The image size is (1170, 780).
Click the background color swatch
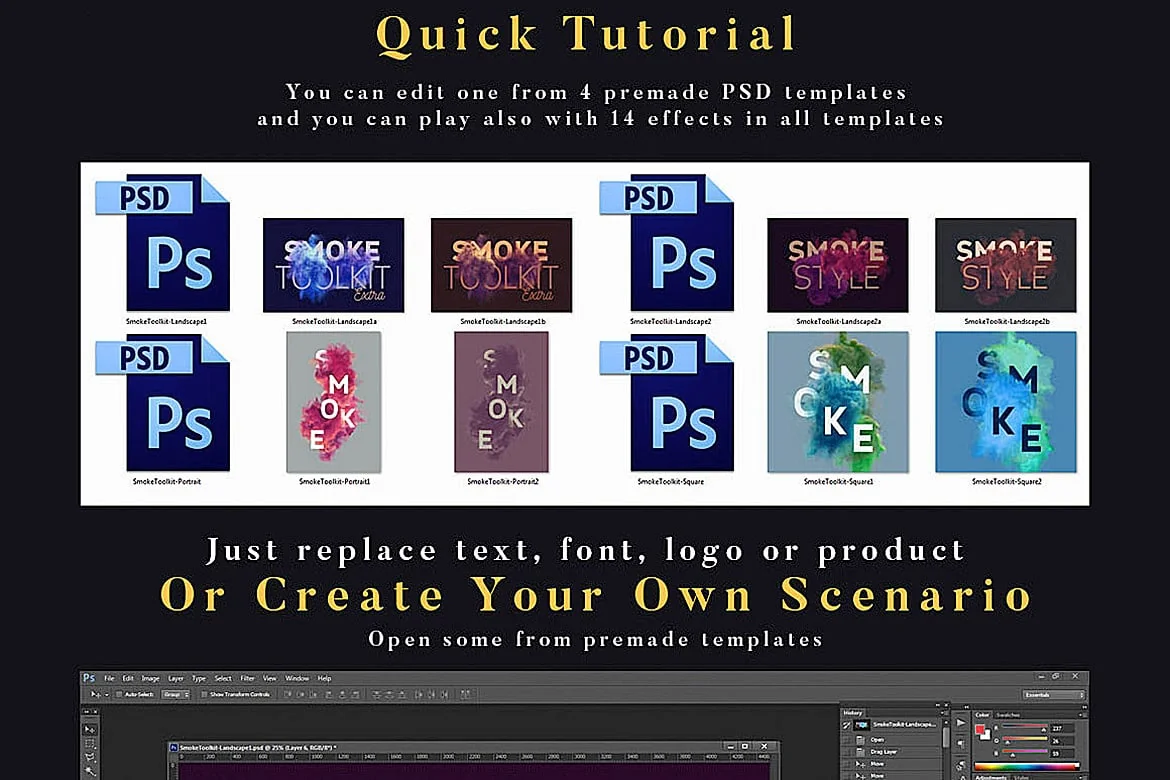[988, 737]
